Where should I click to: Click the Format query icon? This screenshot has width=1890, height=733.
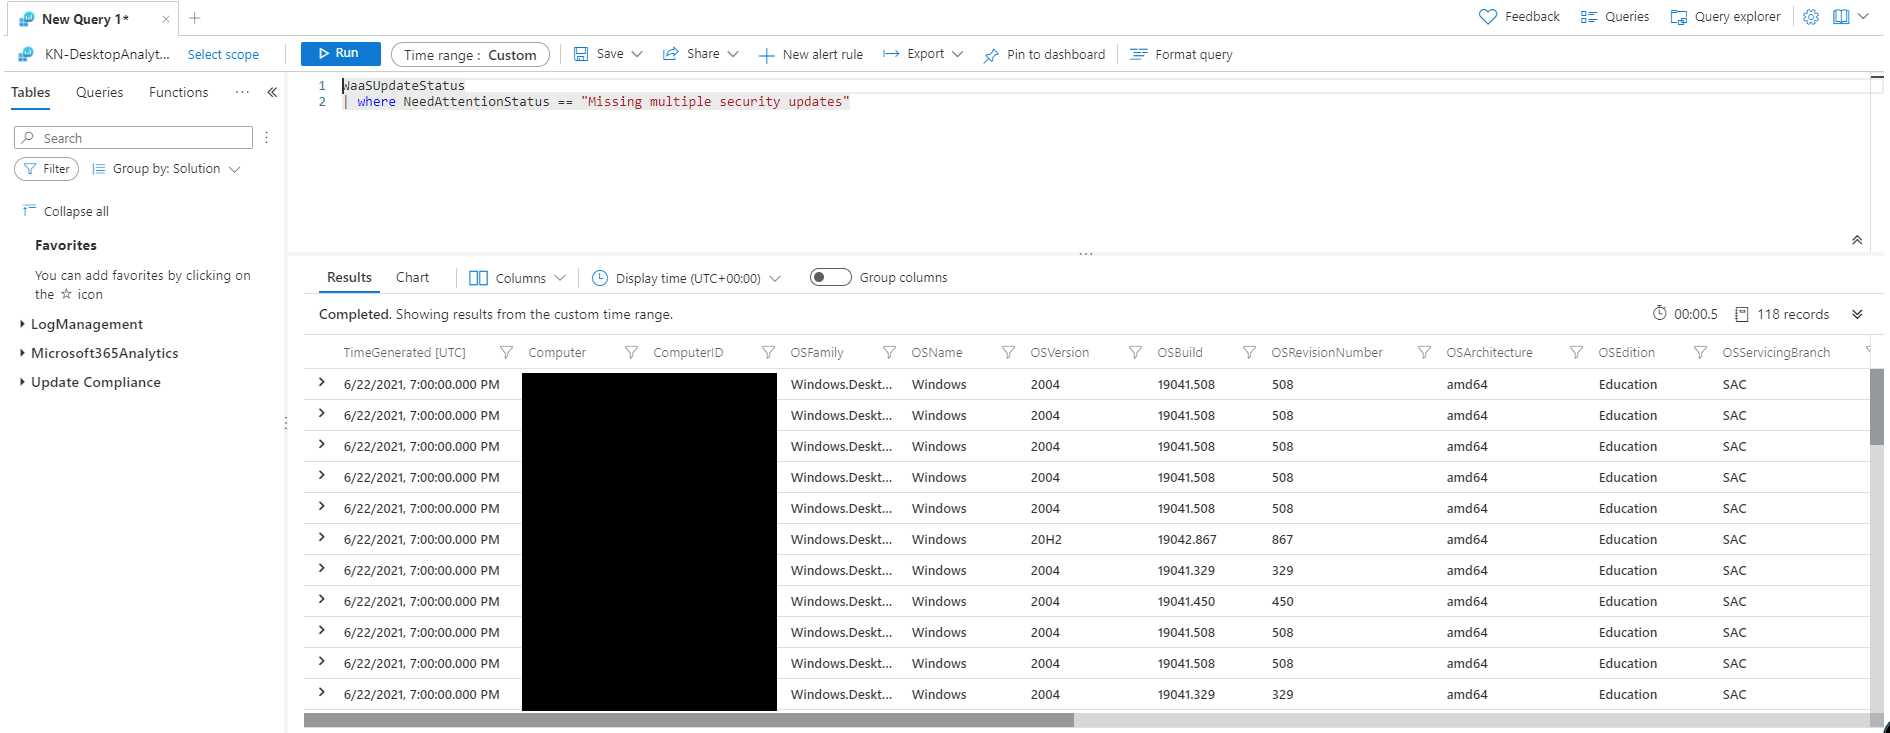pos(1138,55)
